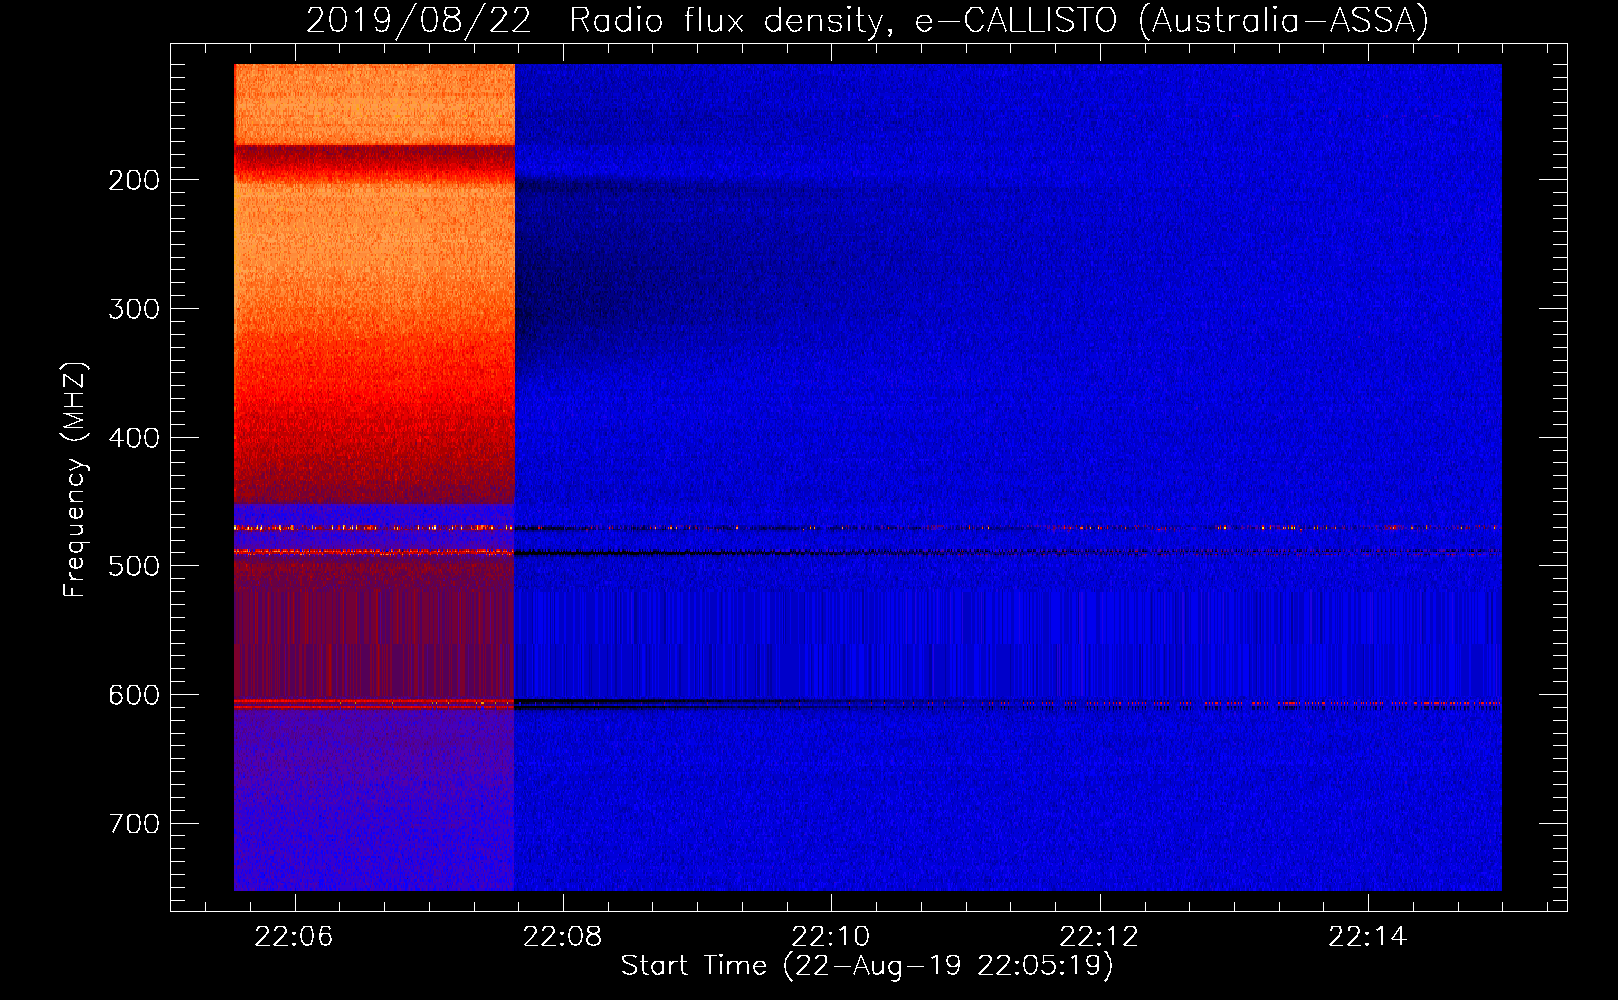Click the 200 frequency tick label

tap(134, 180)
